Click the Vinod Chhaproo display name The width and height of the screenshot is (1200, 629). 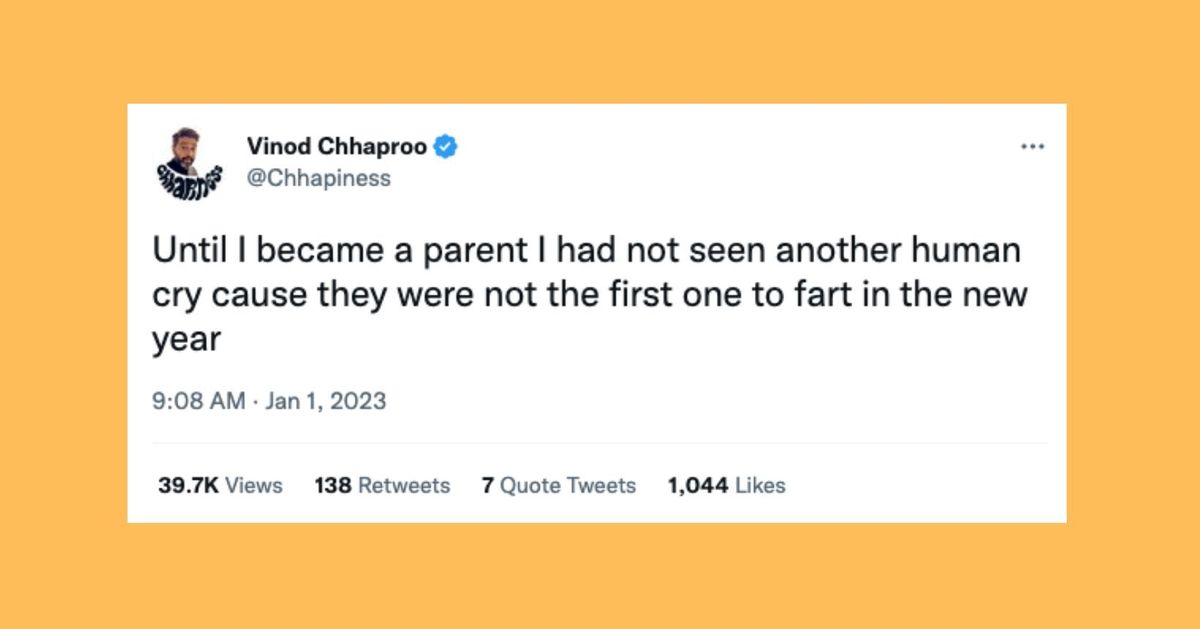click(x=337, y=147)
